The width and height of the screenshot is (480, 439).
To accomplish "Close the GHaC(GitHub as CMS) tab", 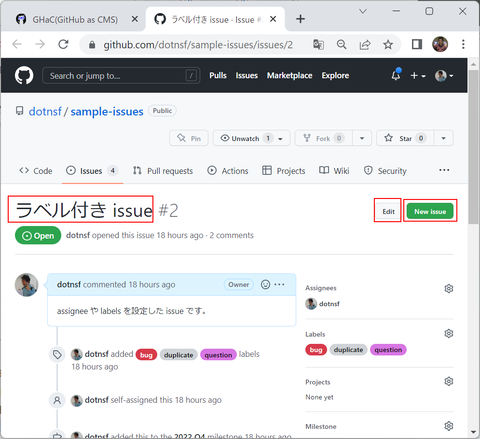I will coord(135,19).
